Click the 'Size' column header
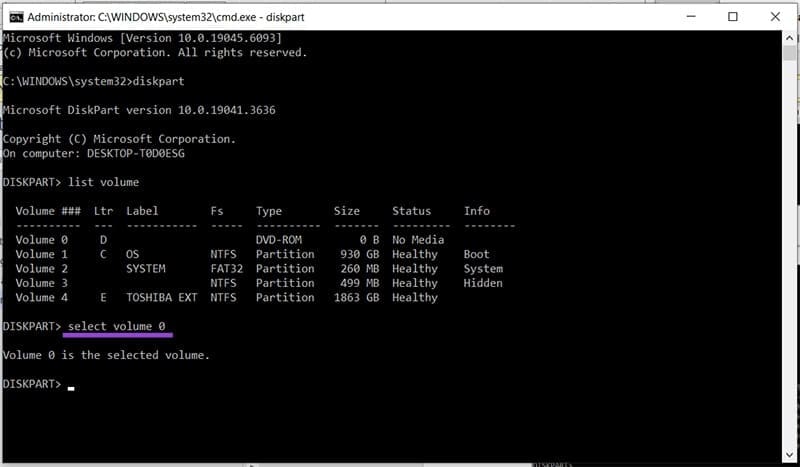This screenshot has height=467, width=800. click(x=347, y=211)
